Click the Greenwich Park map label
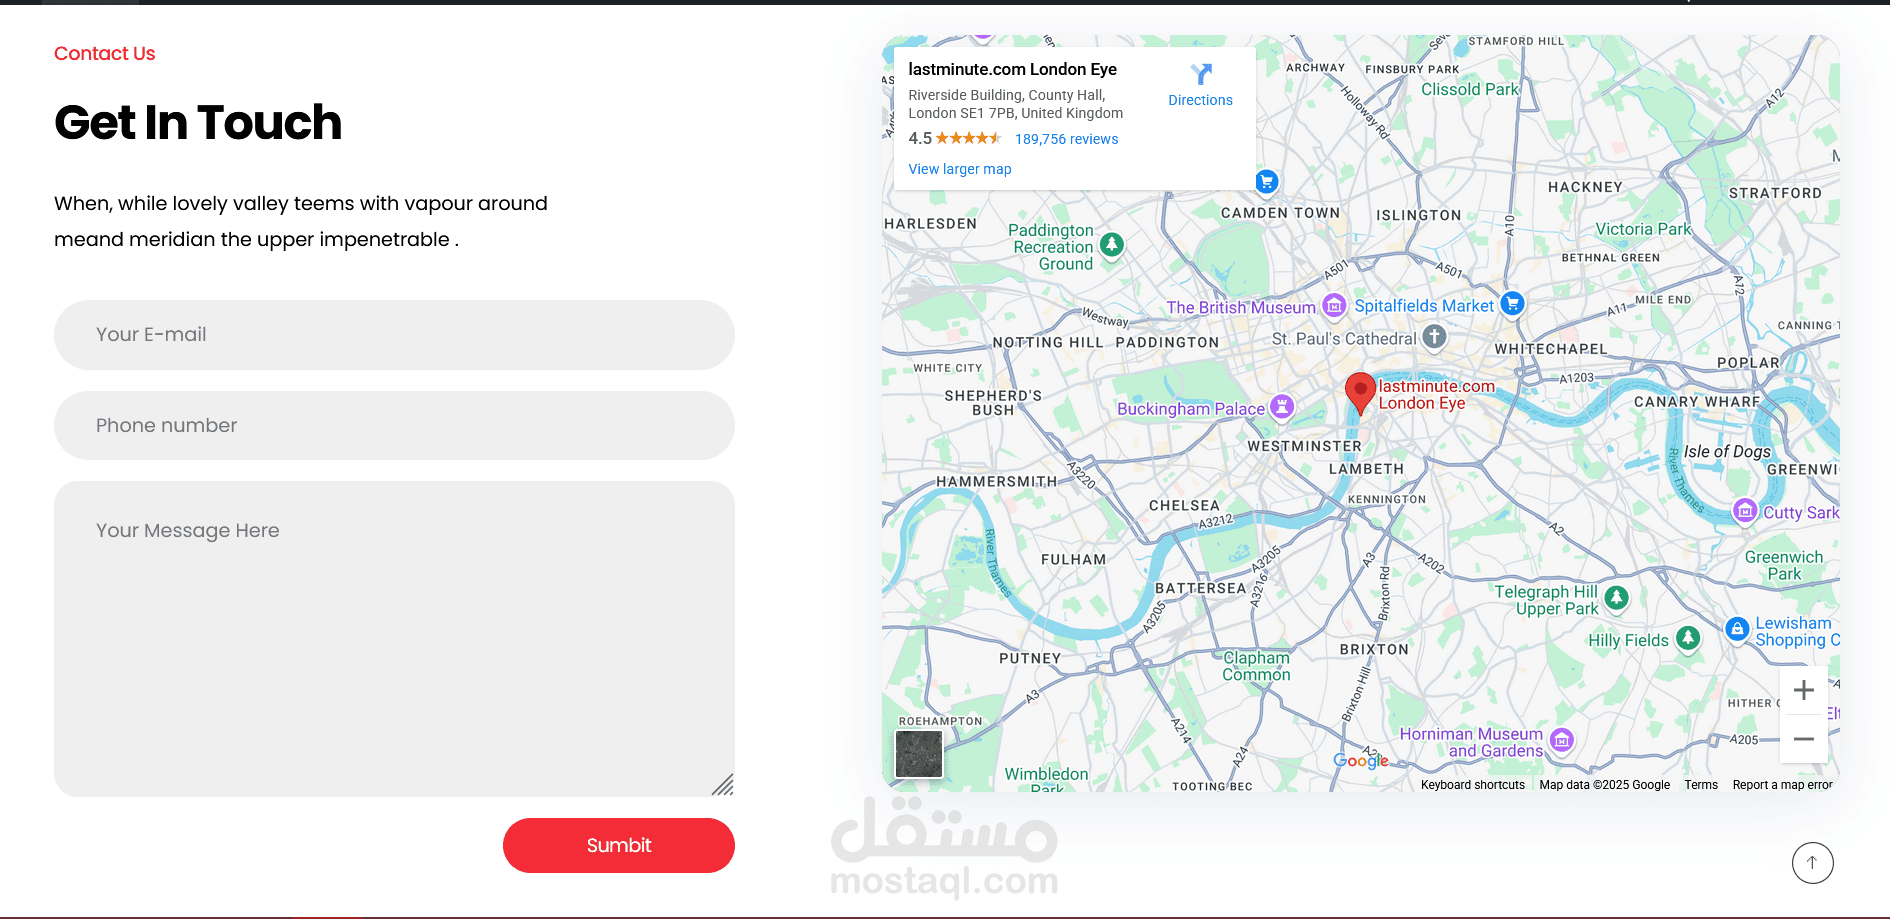 pyautogui.click(x=1784, y=566)
